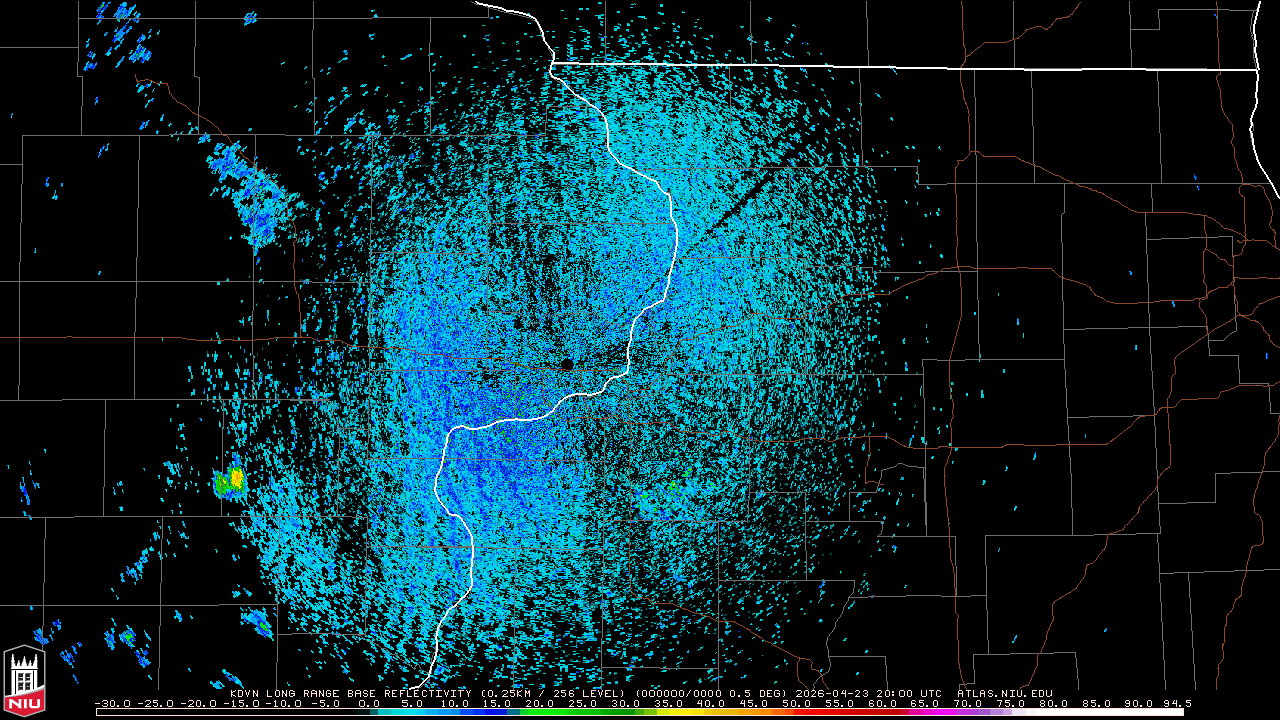Image resolution: width=1280 pixels, height=720 pixels.
Task: Click the (0.25KM / 256 LEVEL) text
Action: click(553, 693)
